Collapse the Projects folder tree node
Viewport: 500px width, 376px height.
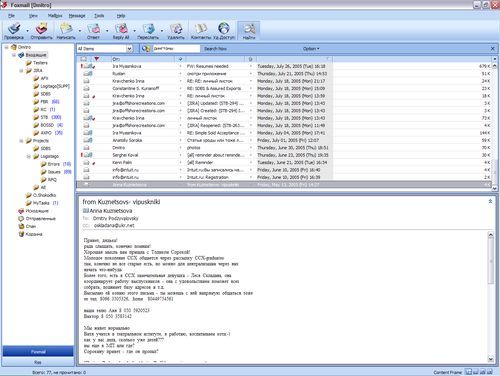21,141
